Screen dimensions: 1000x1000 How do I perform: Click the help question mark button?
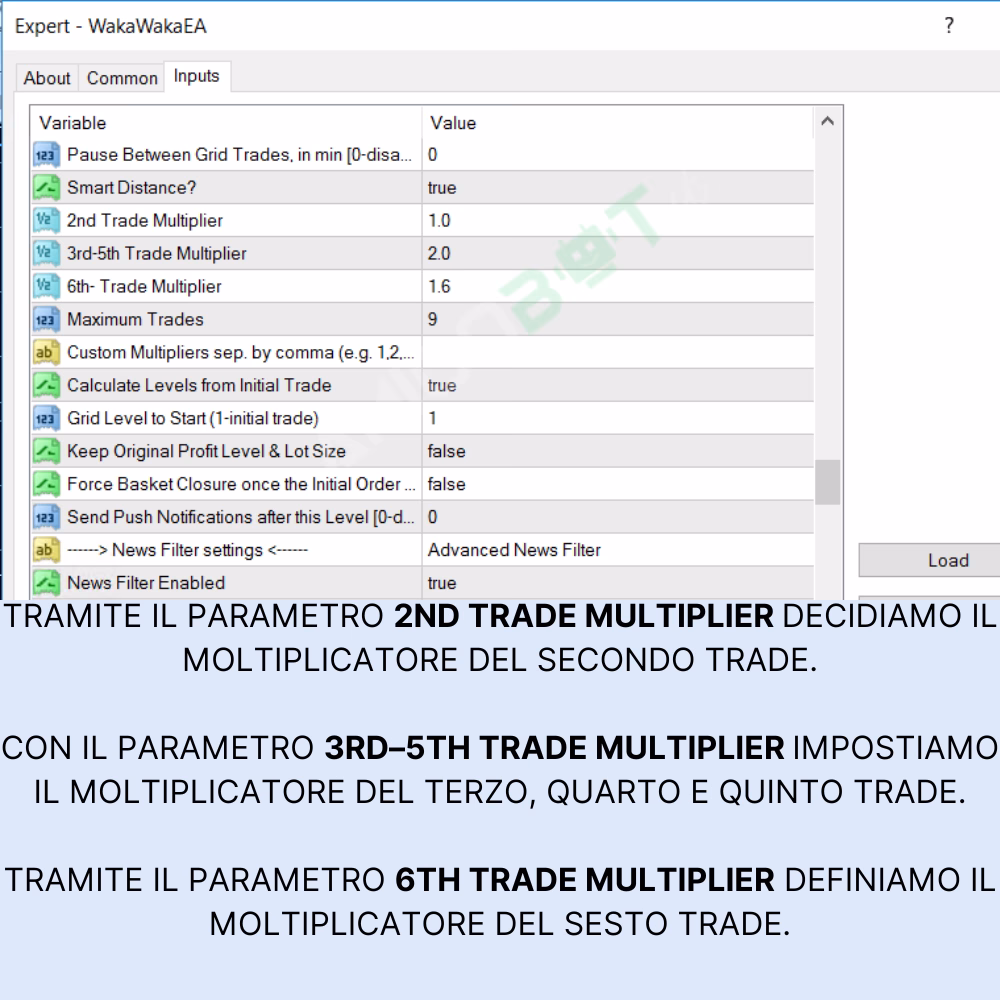pos(949,26)
